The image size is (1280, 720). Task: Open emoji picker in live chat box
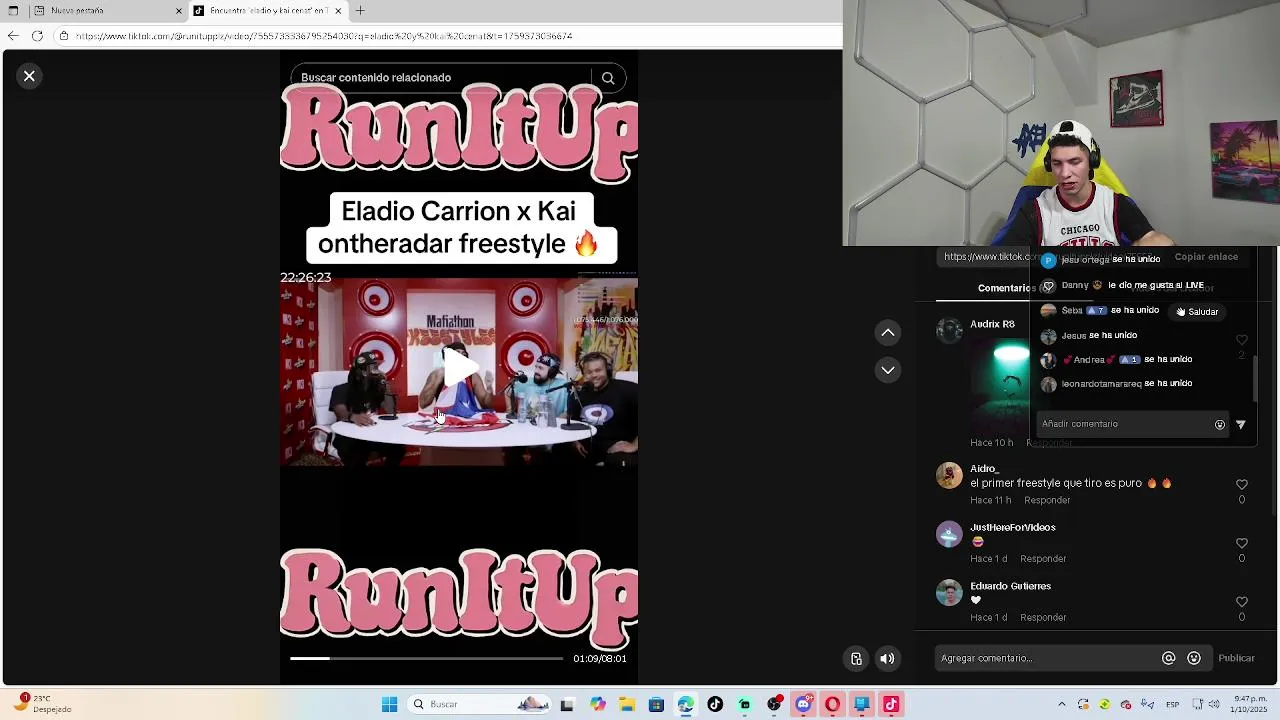point(1220,425)
